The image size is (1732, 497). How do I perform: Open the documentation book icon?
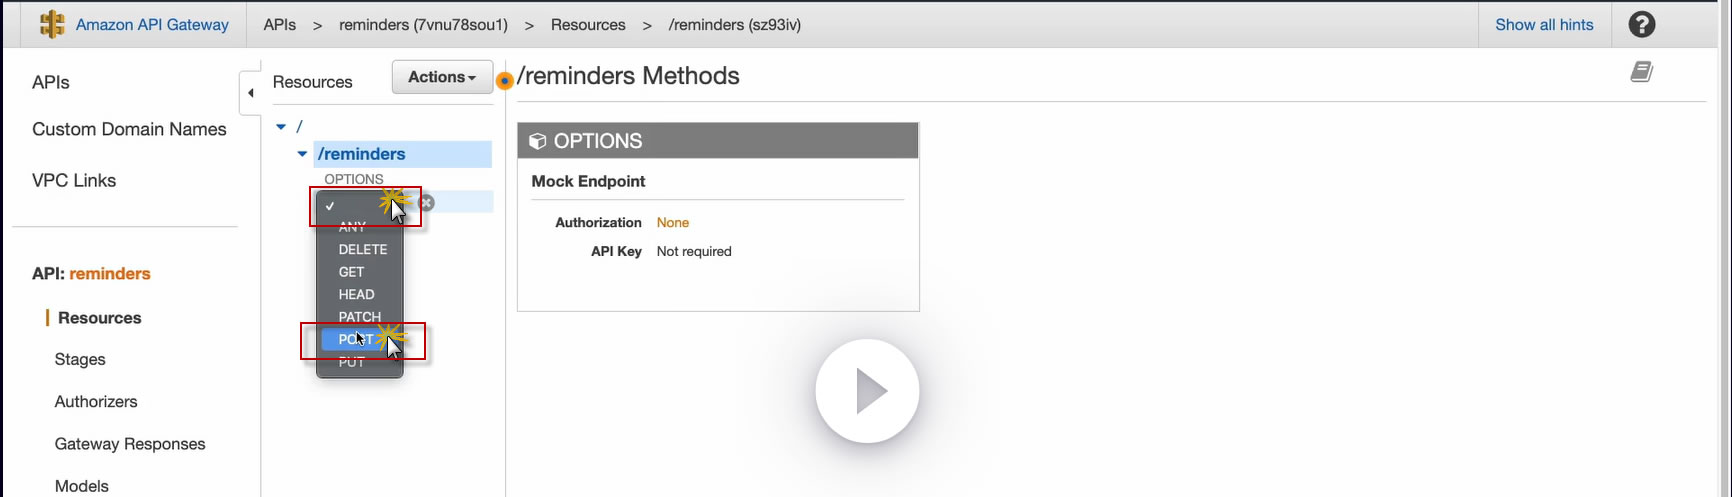click(x=1641, y=72)
